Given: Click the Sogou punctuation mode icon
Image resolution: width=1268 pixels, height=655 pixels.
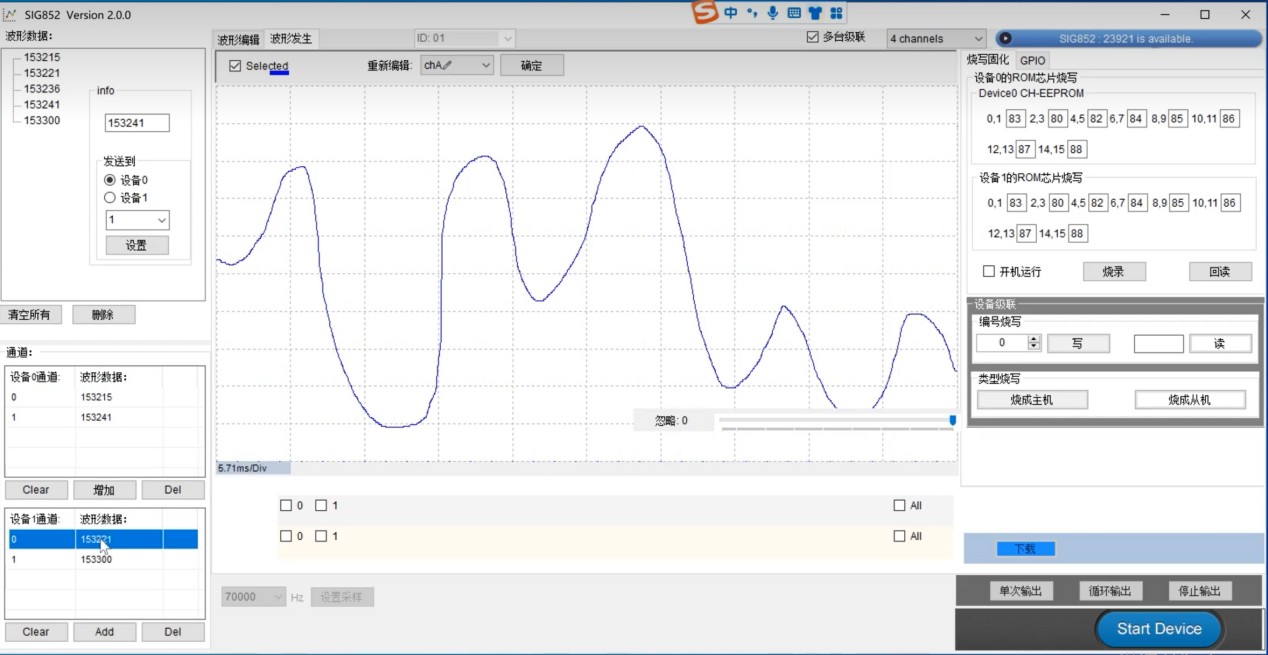Looking at the screenshot, I should 752,13.
